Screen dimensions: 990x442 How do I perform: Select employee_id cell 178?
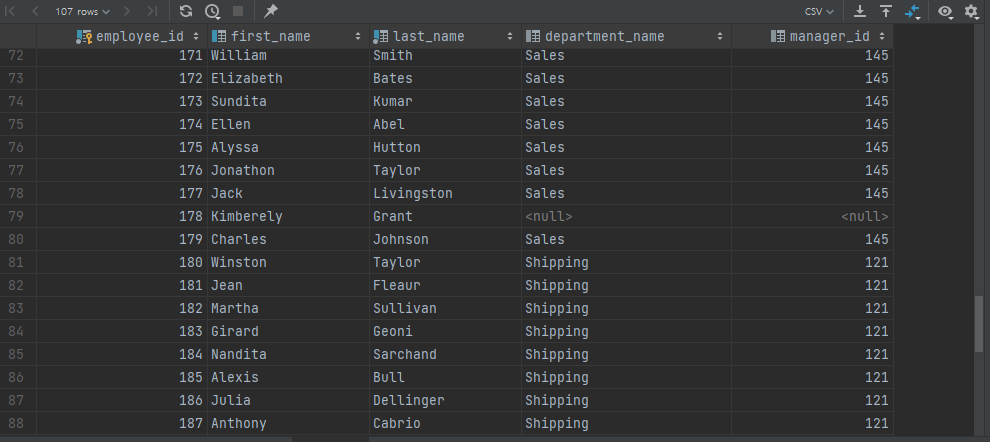[x=122, y=217]
